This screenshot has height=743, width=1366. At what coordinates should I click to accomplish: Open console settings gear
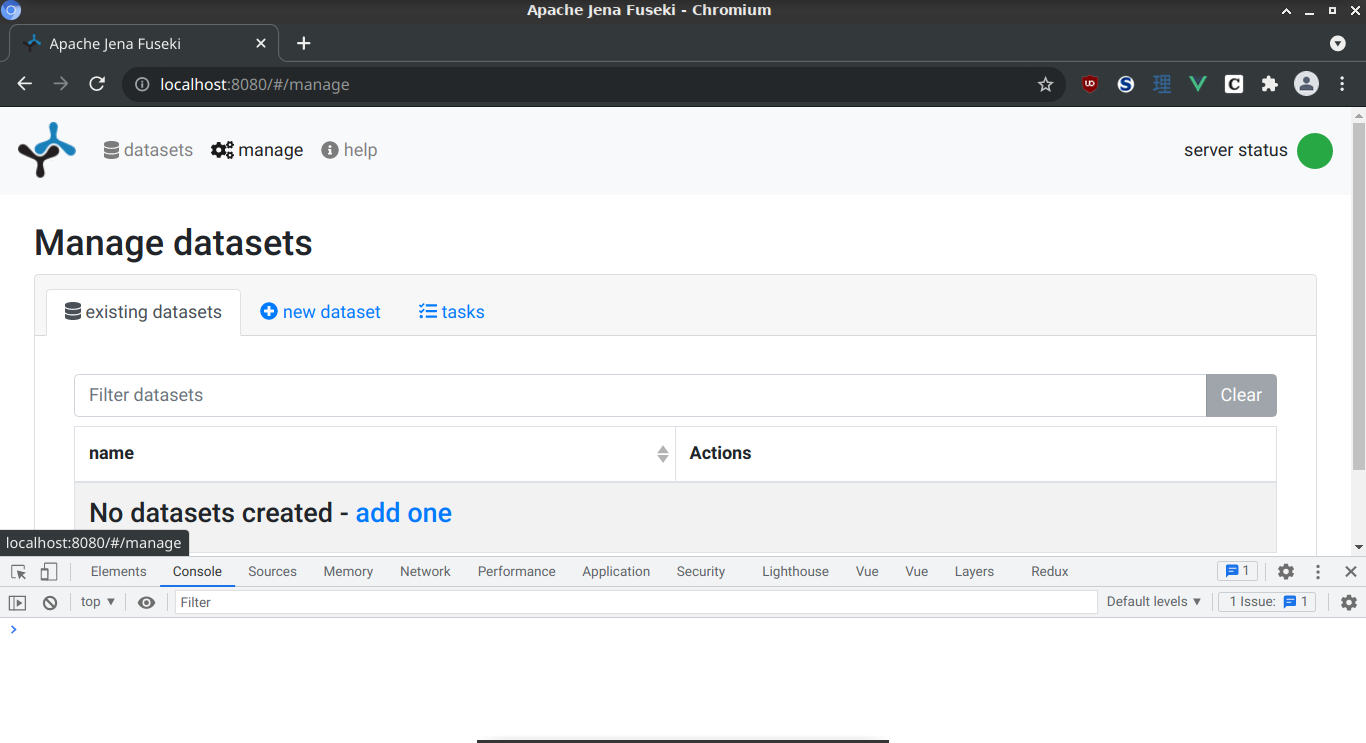[x=1349, y=602]
